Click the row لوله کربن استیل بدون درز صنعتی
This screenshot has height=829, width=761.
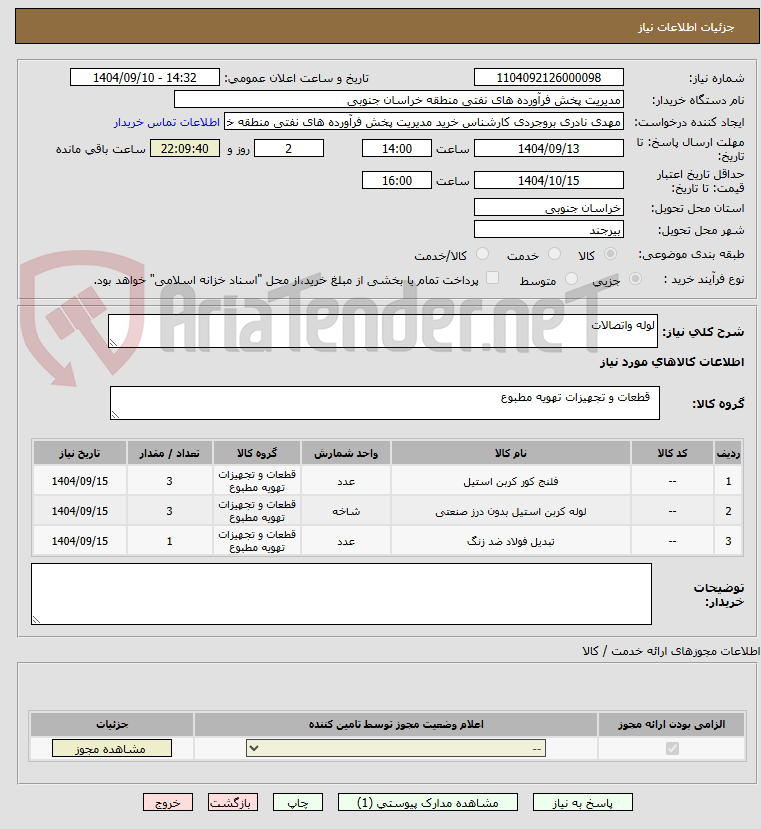(387, 511)
